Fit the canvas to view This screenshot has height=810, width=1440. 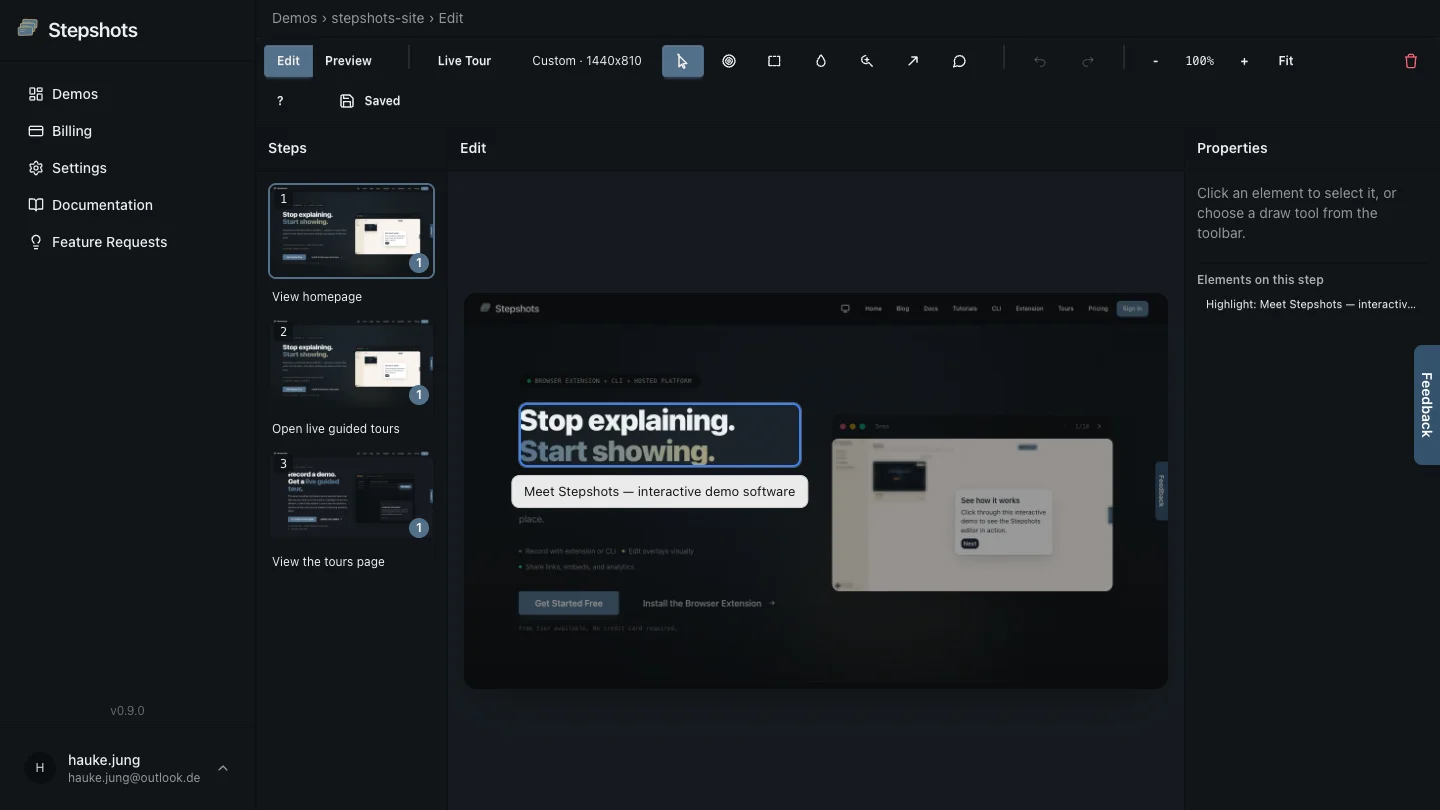(x=1286, y=61)
